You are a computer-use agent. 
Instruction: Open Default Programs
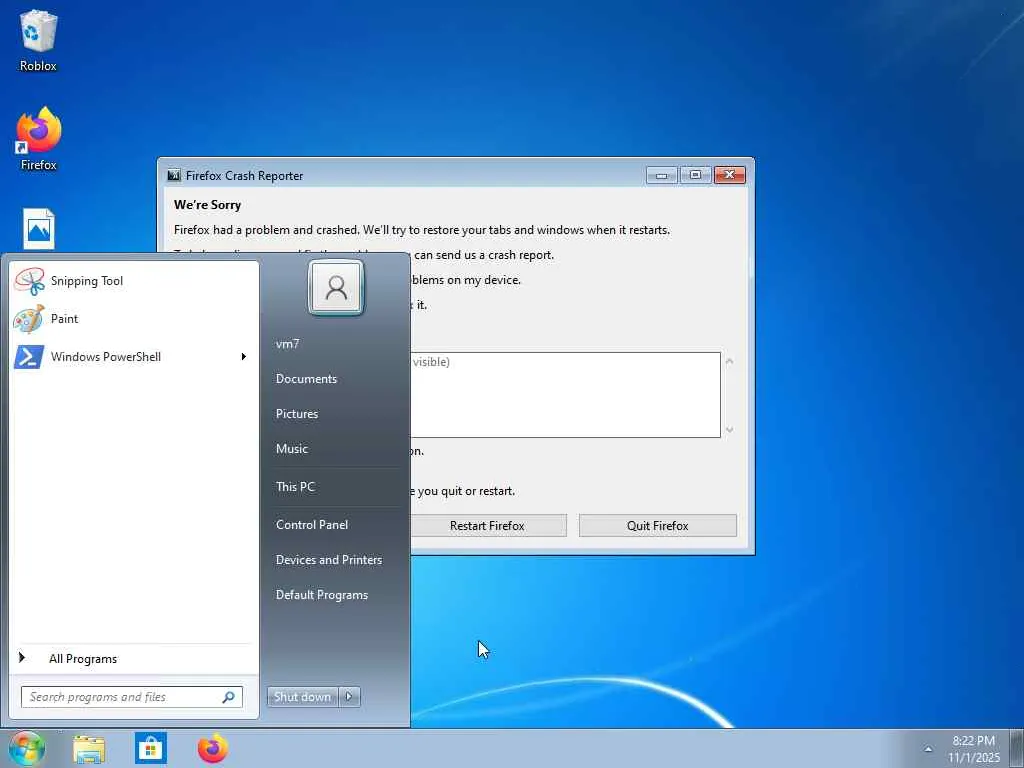point(321,595)
